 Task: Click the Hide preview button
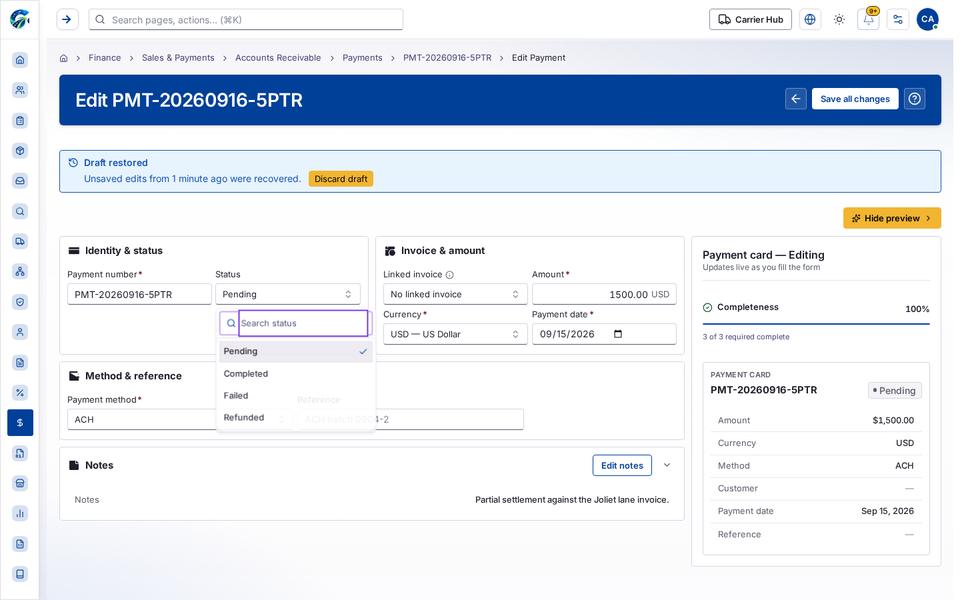pos(891,218)
